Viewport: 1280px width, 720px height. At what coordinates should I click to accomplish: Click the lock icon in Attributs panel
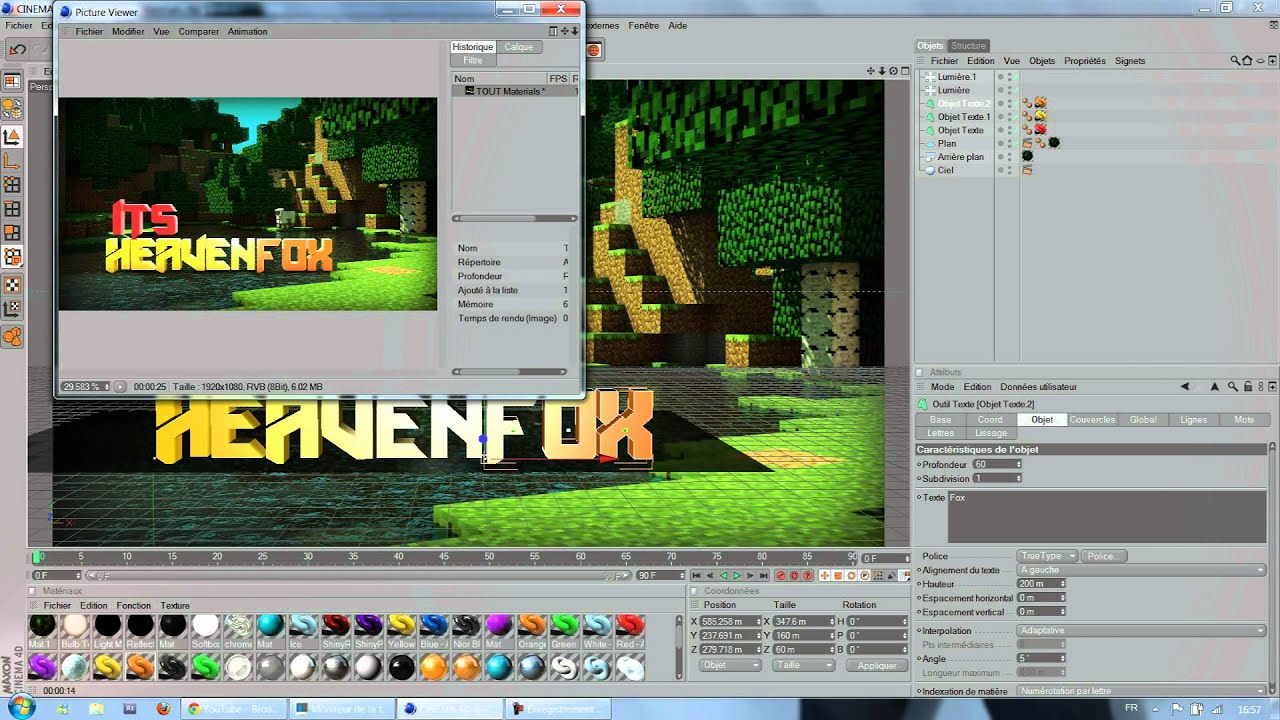[x=1247, y=386]
